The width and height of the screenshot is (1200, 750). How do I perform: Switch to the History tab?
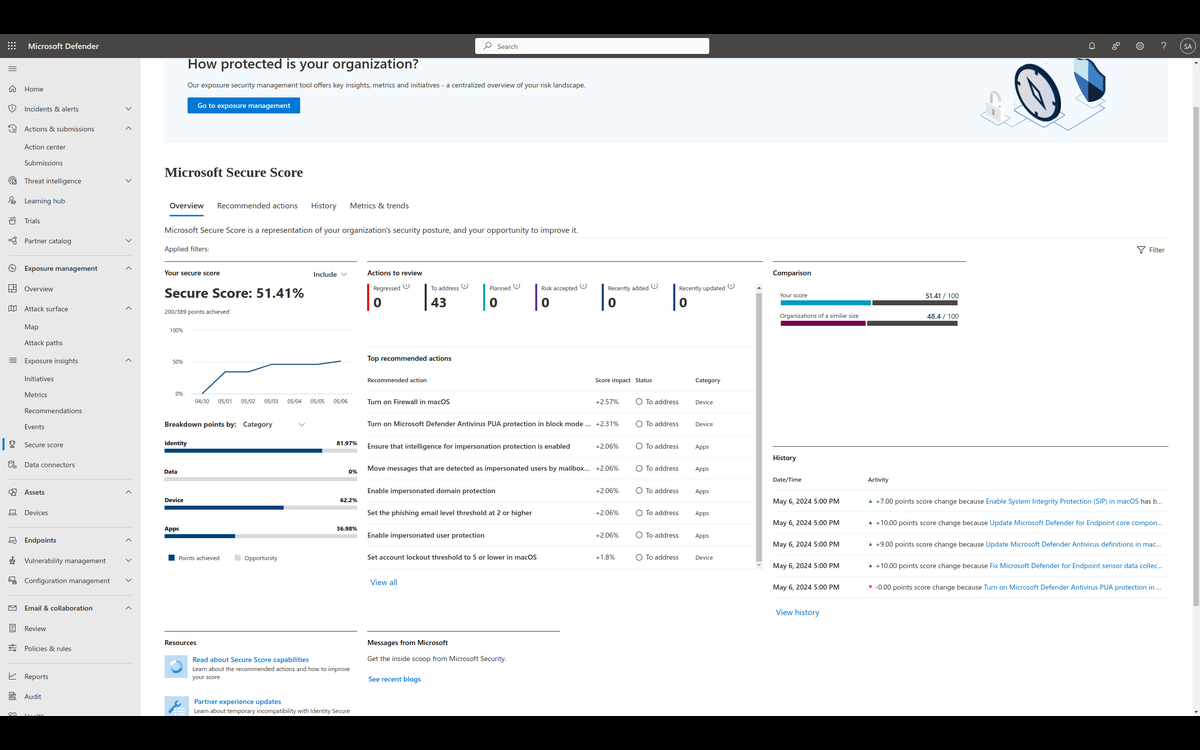click(323, 206)
